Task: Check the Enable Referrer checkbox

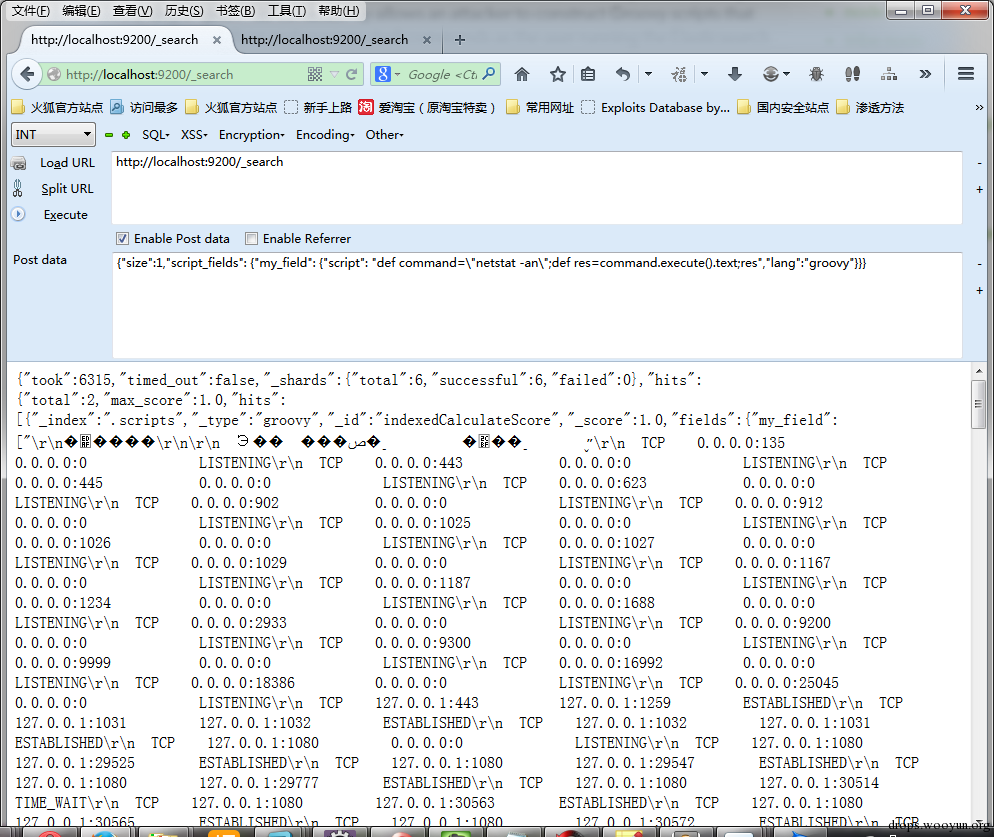Action: tap(252, 238)
